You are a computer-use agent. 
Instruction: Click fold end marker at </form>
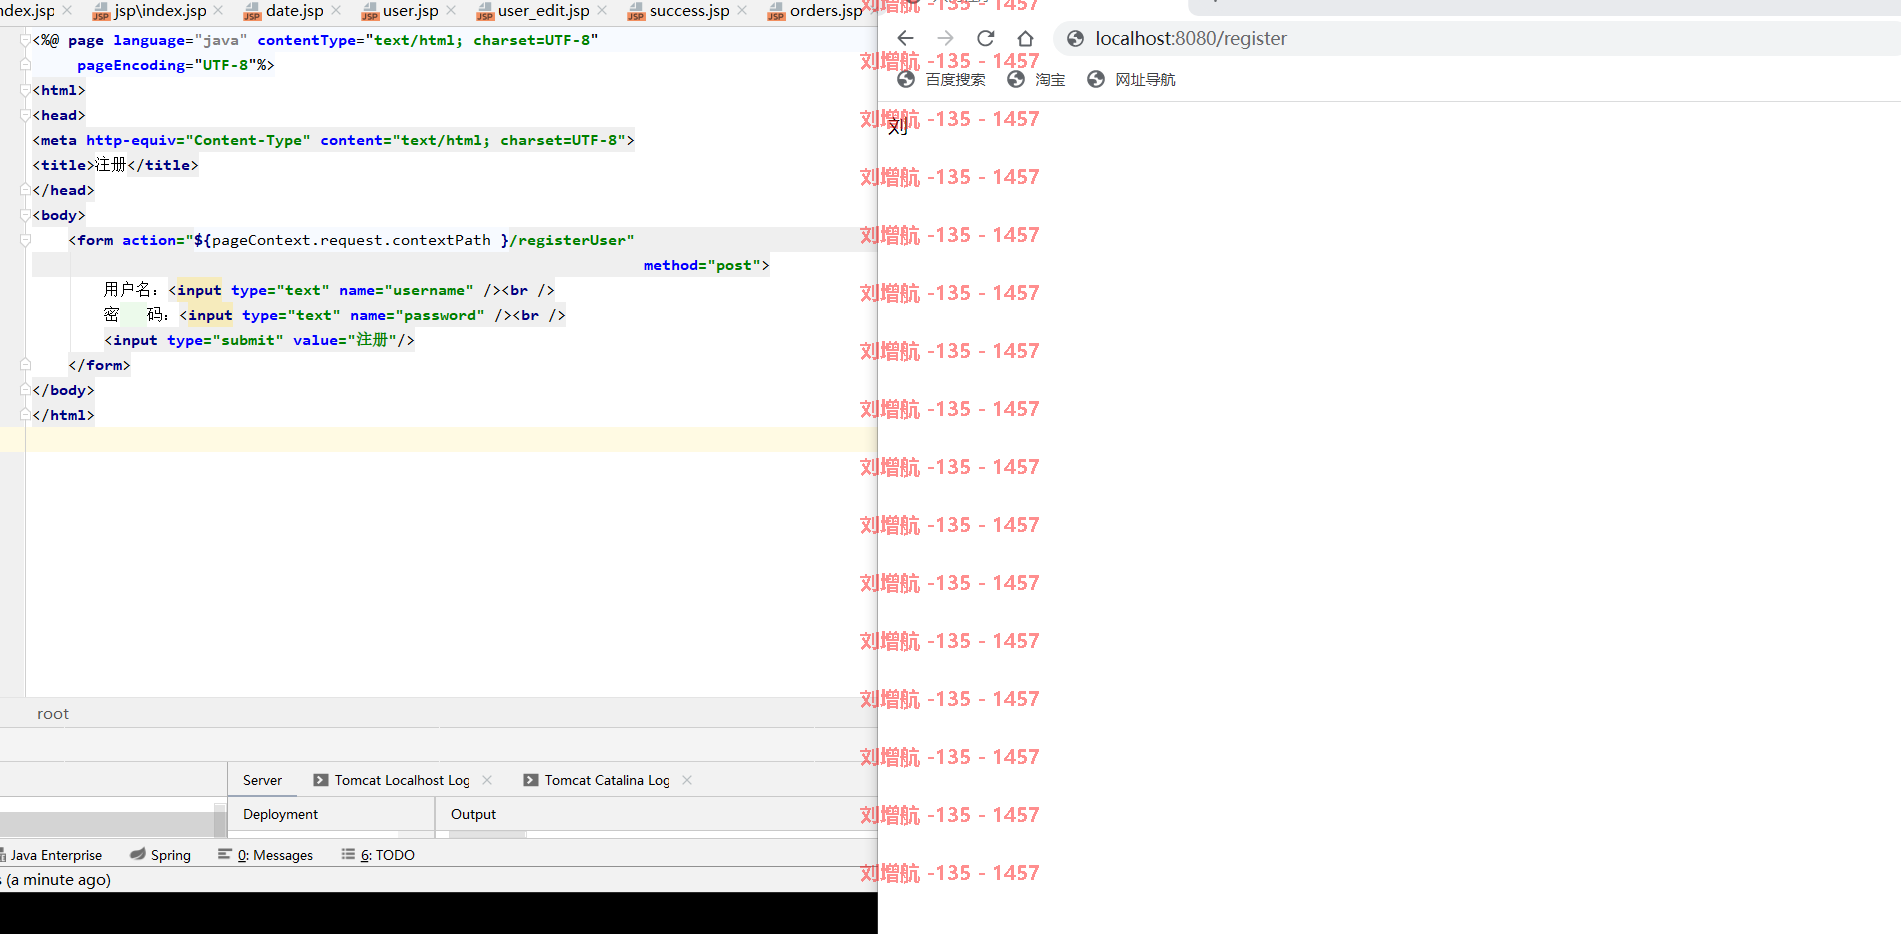click(x=25, y=365)
